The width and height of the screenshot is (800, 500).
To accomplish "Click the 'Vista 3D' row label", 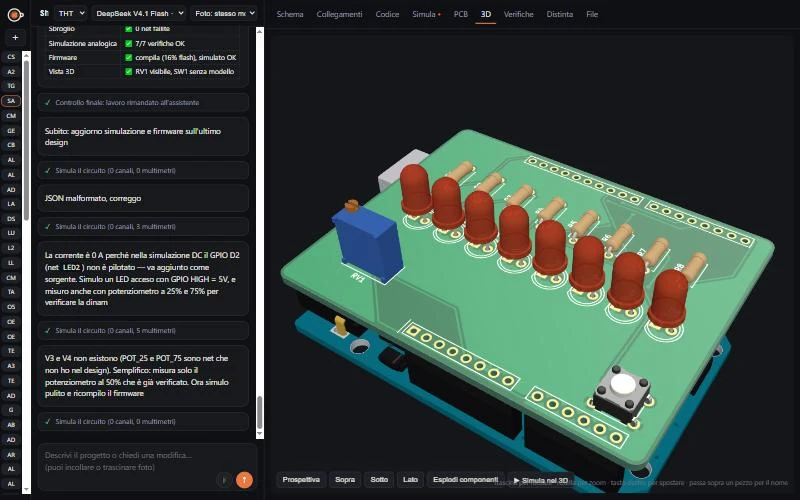I will coord(61,71).
